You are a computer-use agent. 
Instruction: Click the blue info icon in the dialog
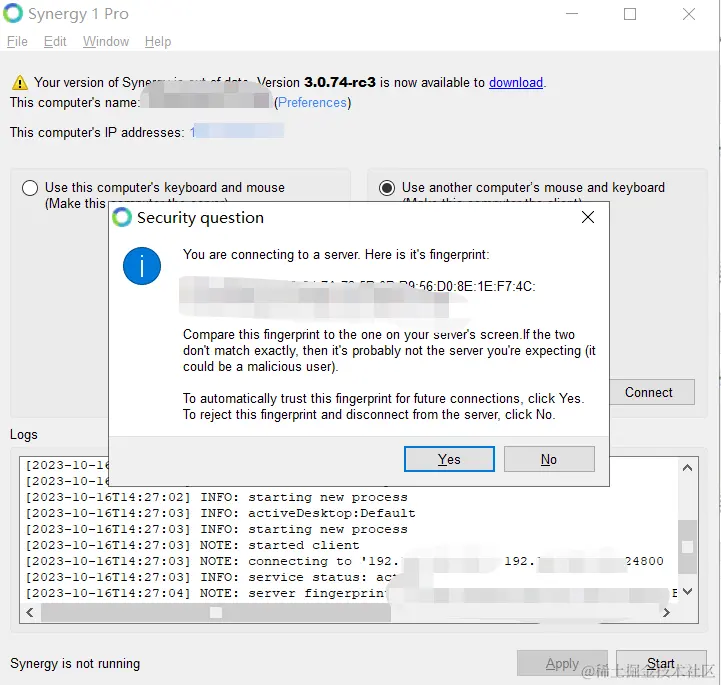coord(142,266)
